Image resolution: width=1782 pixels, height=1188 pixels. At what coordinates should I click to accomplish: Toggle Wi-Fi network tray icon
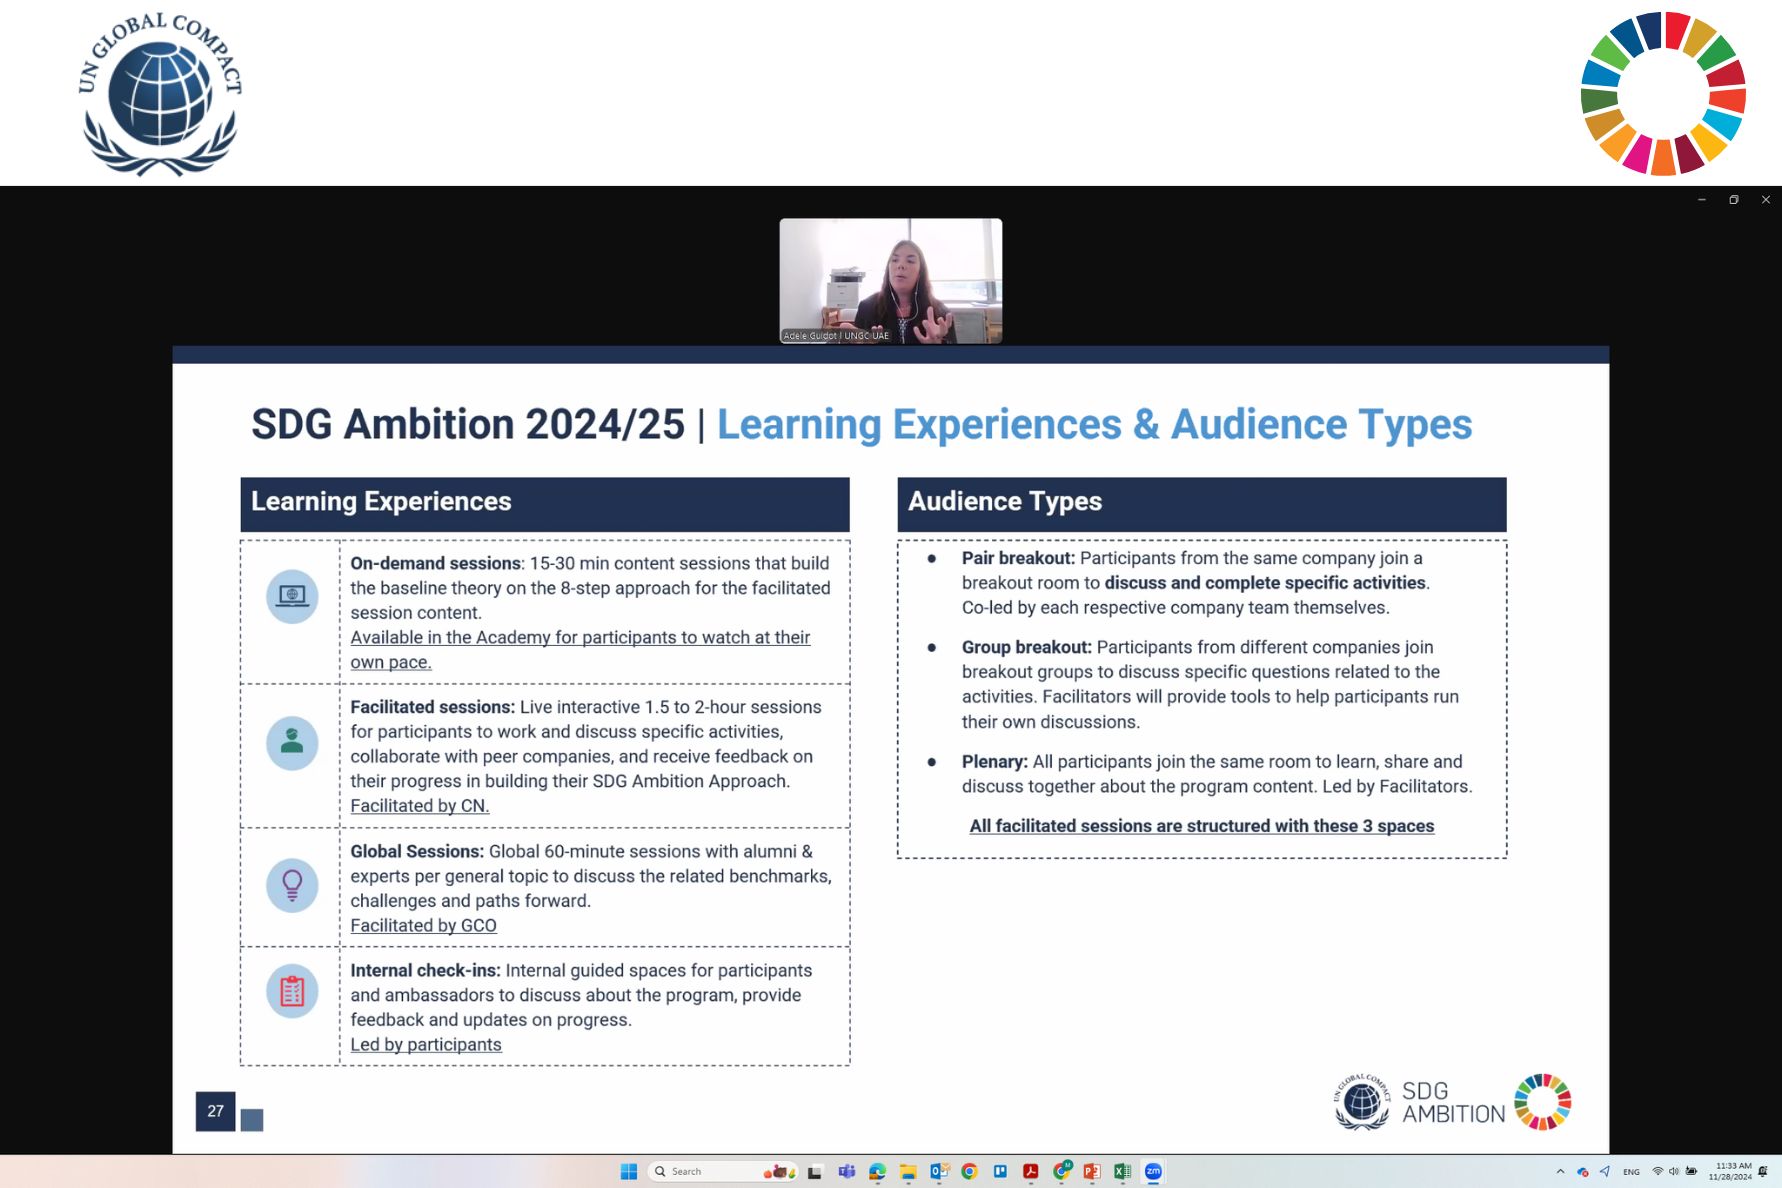coord(1657,1171)
